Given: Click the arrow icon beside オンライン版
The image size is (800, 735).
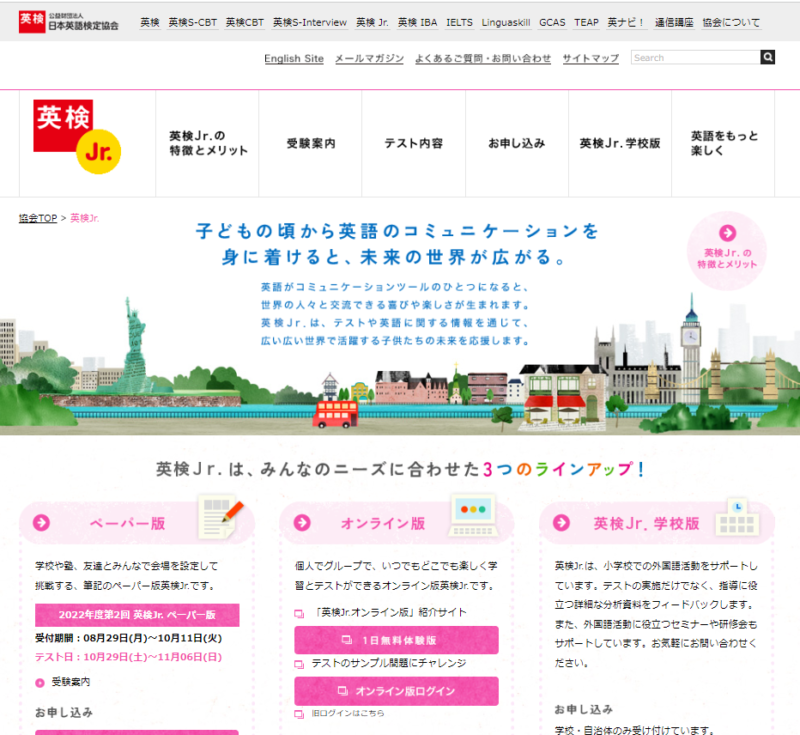Looking at the screenshot, I should coord(302,523).
